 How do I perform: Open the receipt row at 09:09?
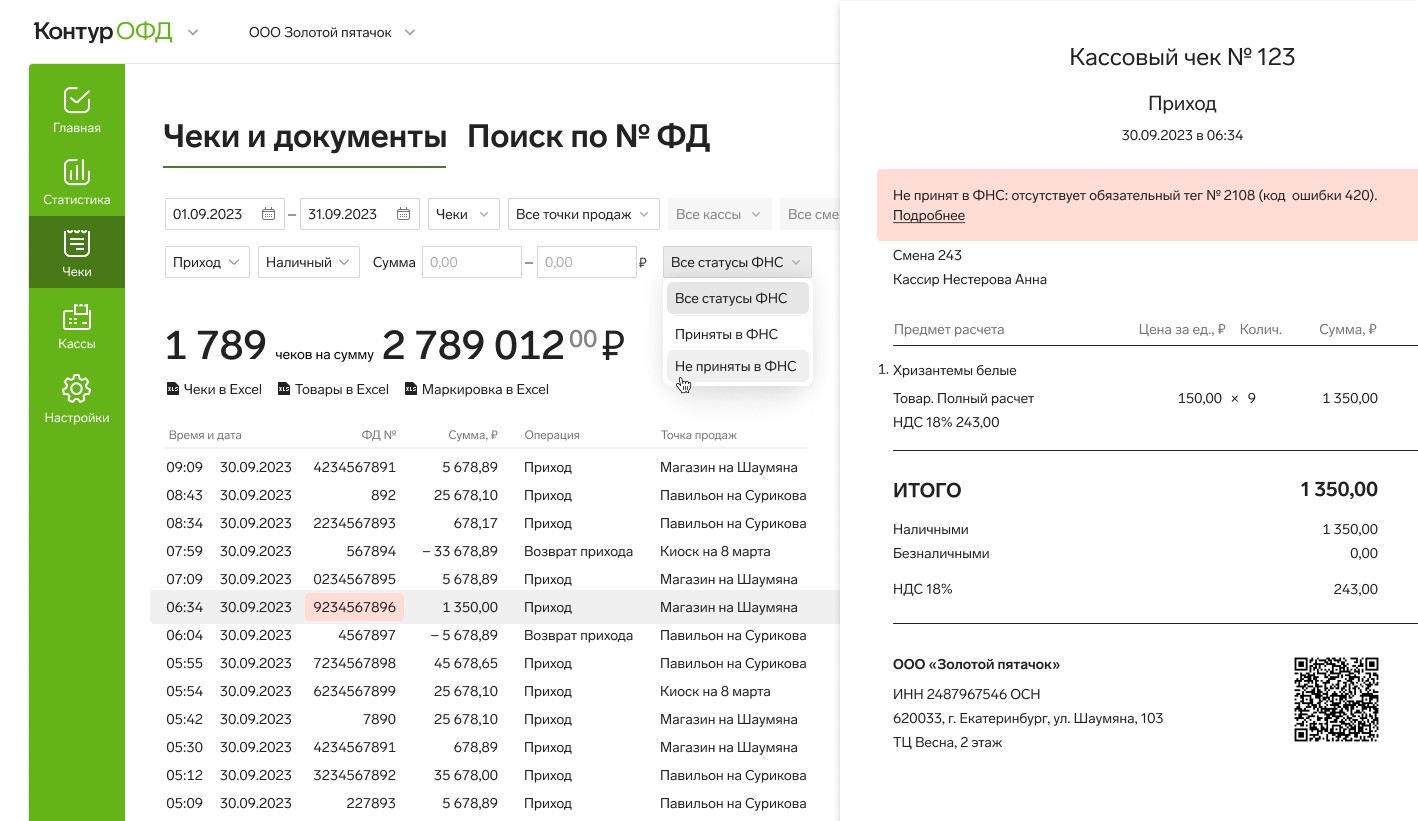click(x=494, y=467)
